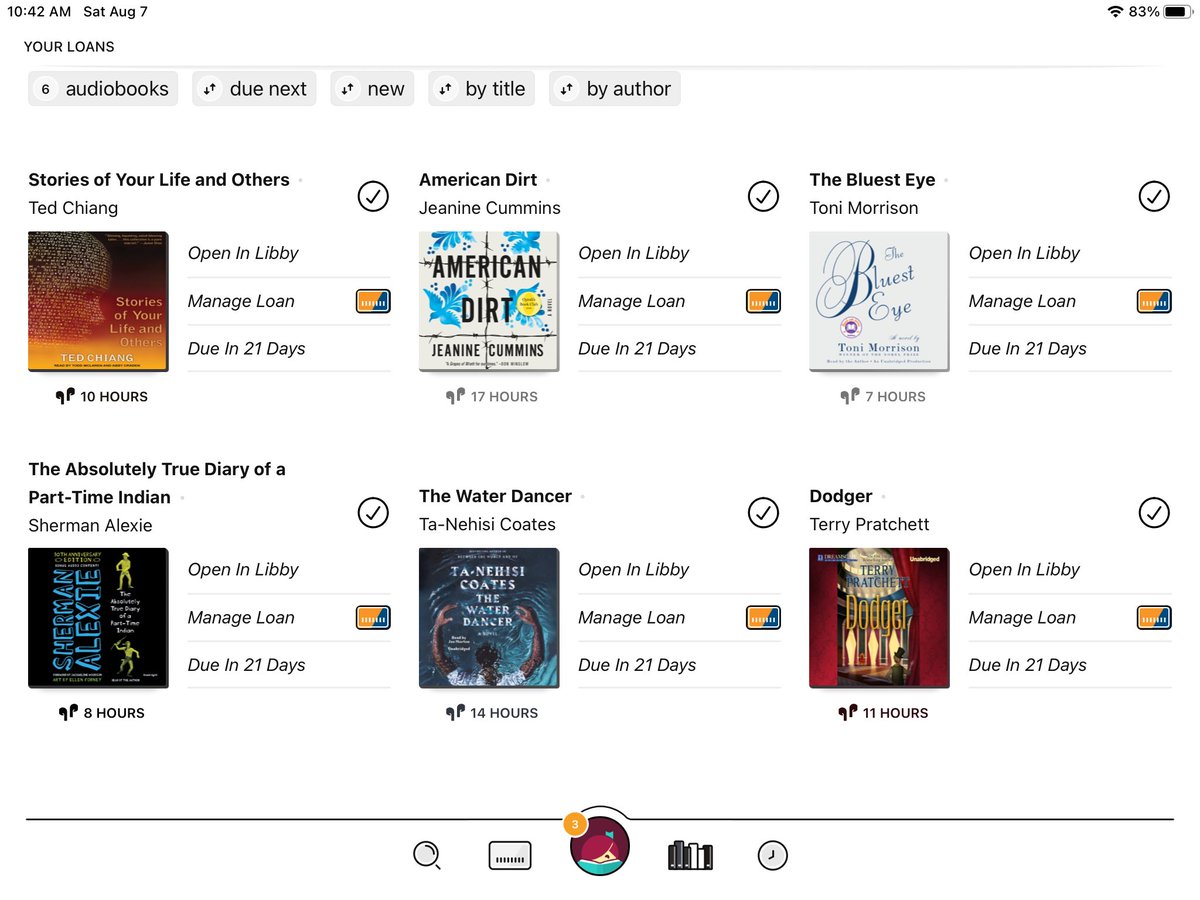The width and height of the screenshot is (1200, 900).
Task: Select title 'American Dirt'
Action: (478, 180)
